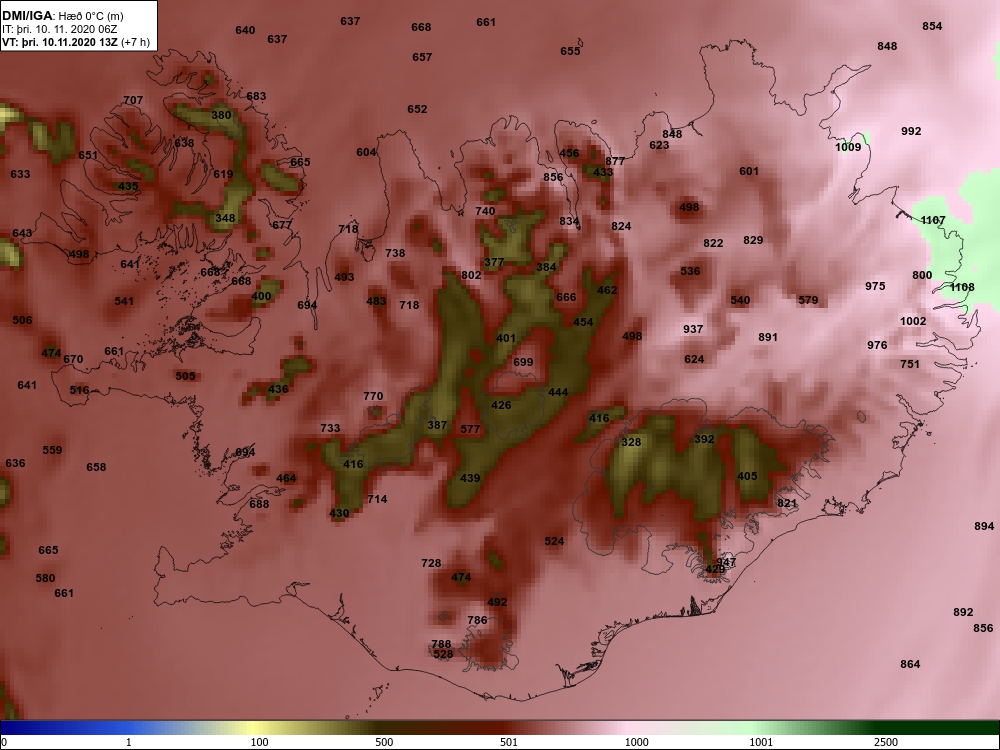Select the map value '524'

pyautogui.click(x=554, y=541)
